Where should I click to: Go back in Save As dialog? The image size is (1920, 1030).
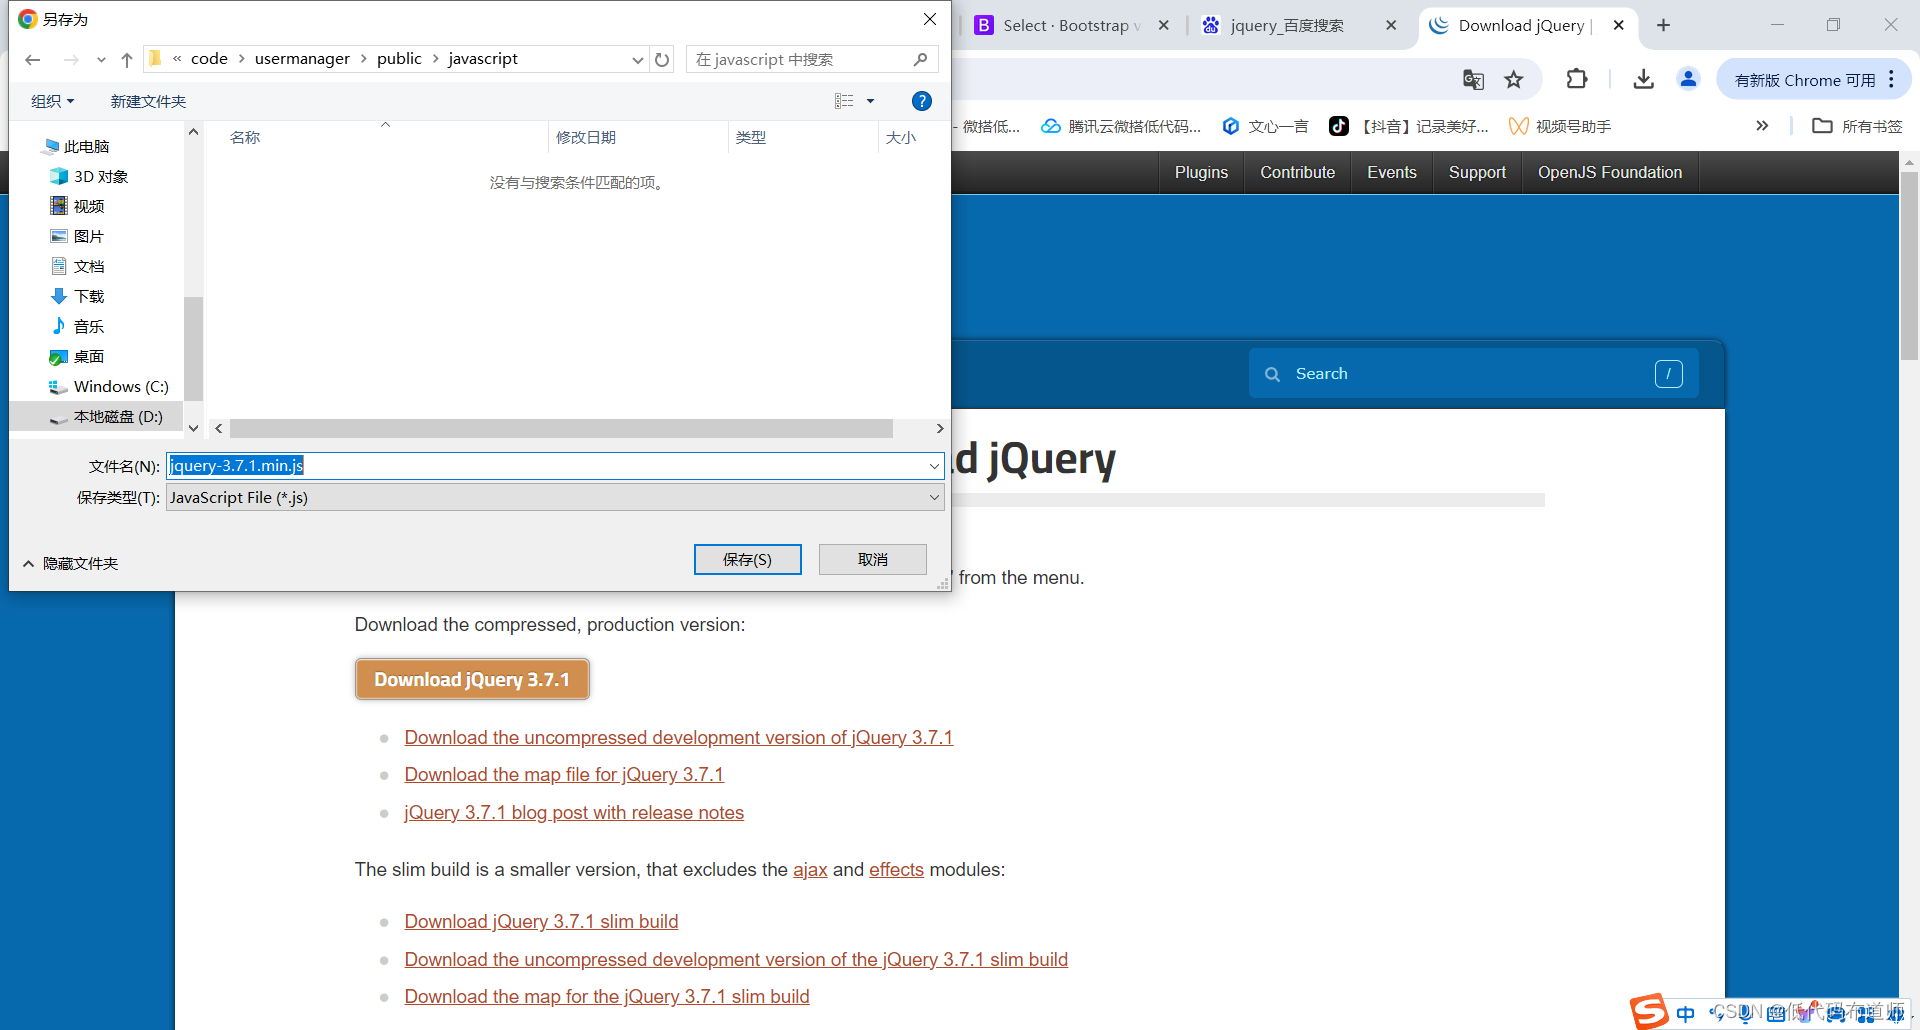(33, 60)
